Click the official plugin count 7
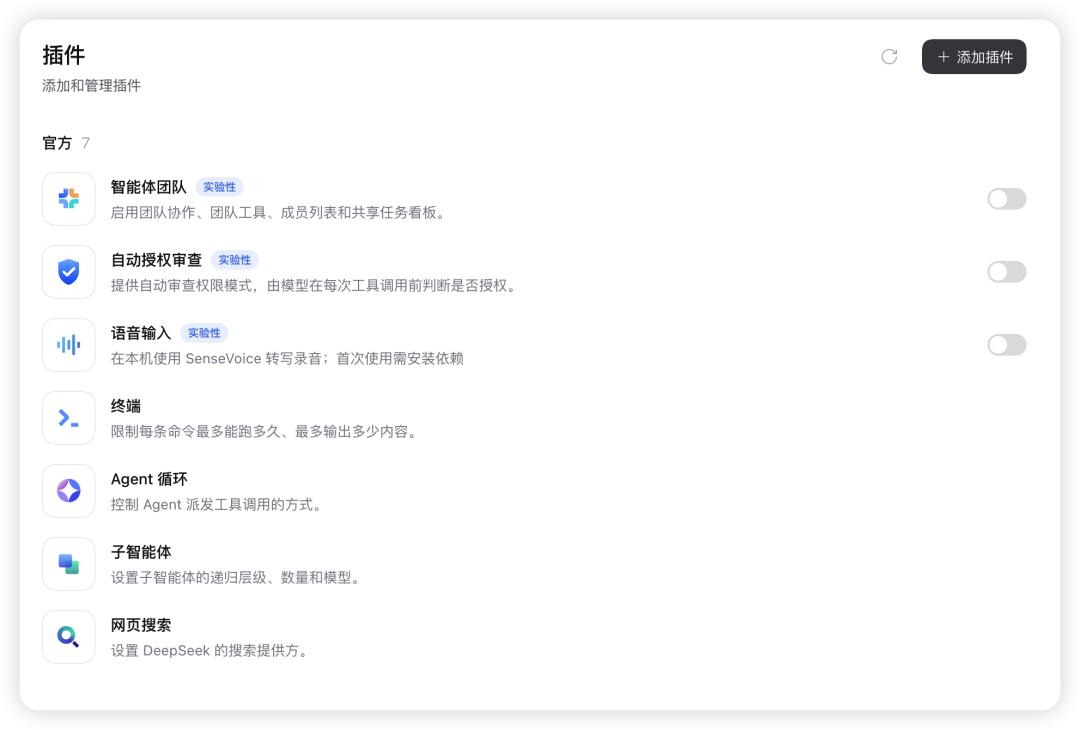This screenshot has height=730, width=1080. pos(85,143)
